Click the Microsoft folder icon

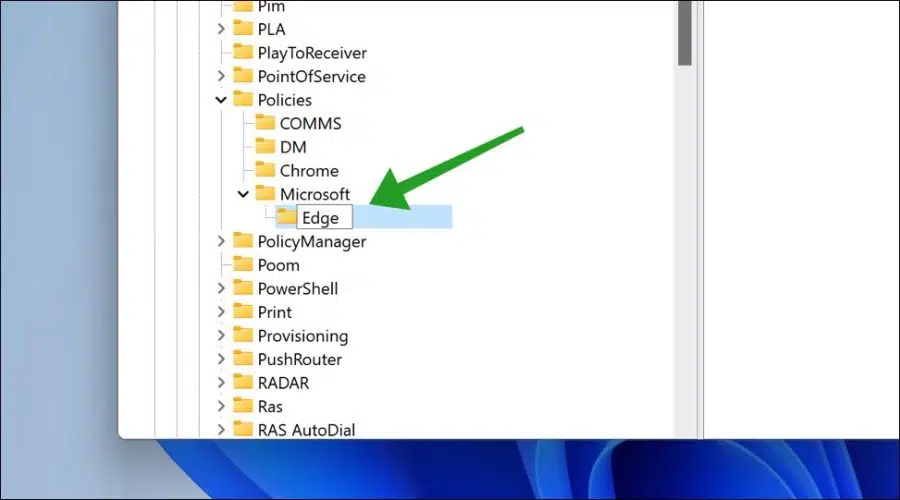265,193
